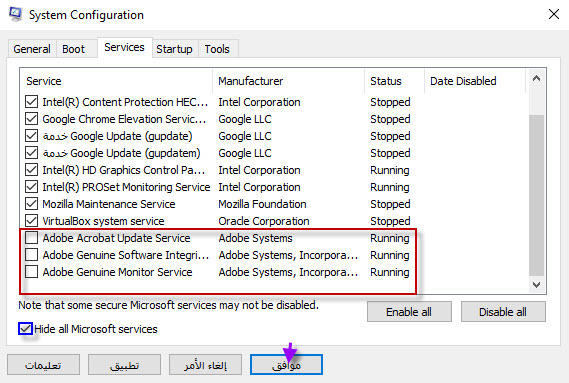Viewport: 569px width, 383px height.
Task: Uncheck Google Chrome Elevation Service
Action: (32, 119)
